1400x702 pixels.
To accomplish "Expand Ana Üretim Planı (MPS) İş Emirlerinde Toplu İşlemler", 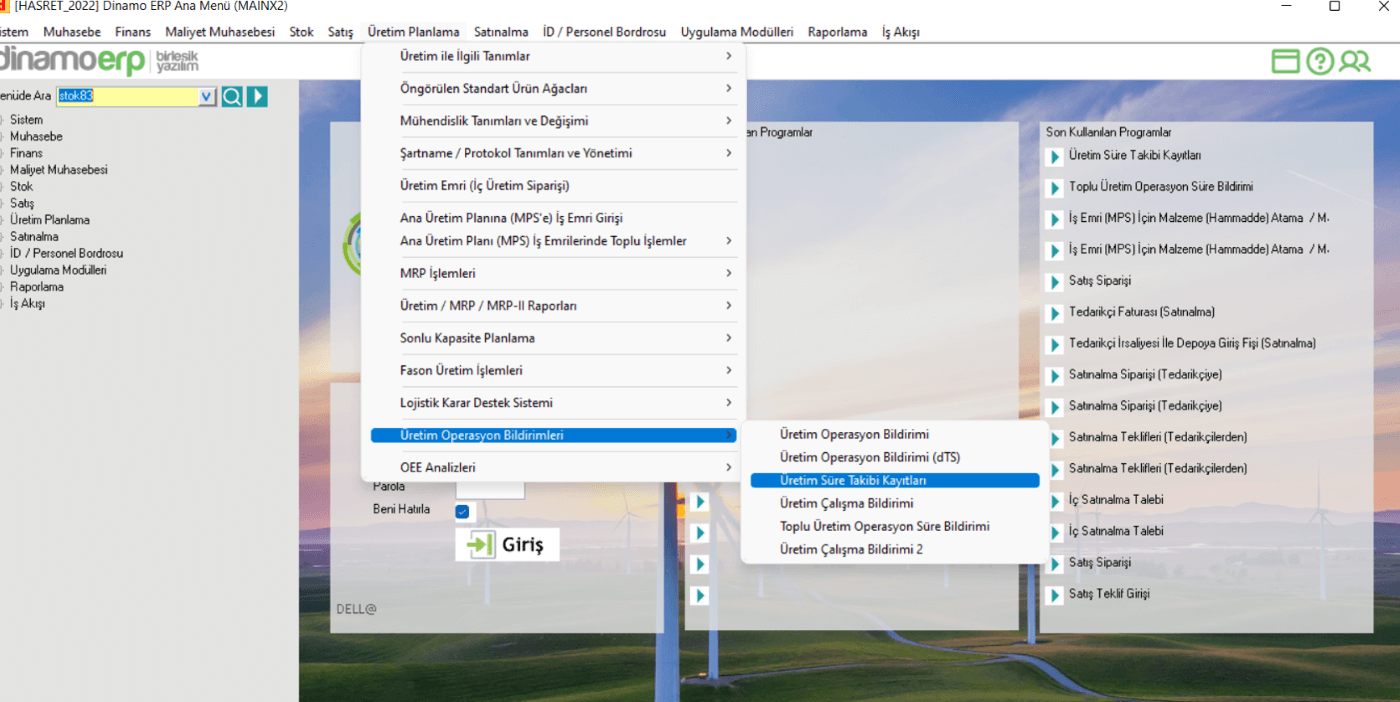I will [553, 241].
